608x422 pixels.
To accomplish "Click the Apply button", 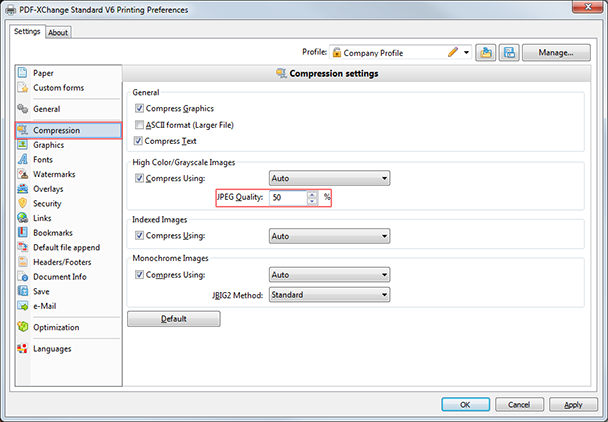I will [573, 405].
